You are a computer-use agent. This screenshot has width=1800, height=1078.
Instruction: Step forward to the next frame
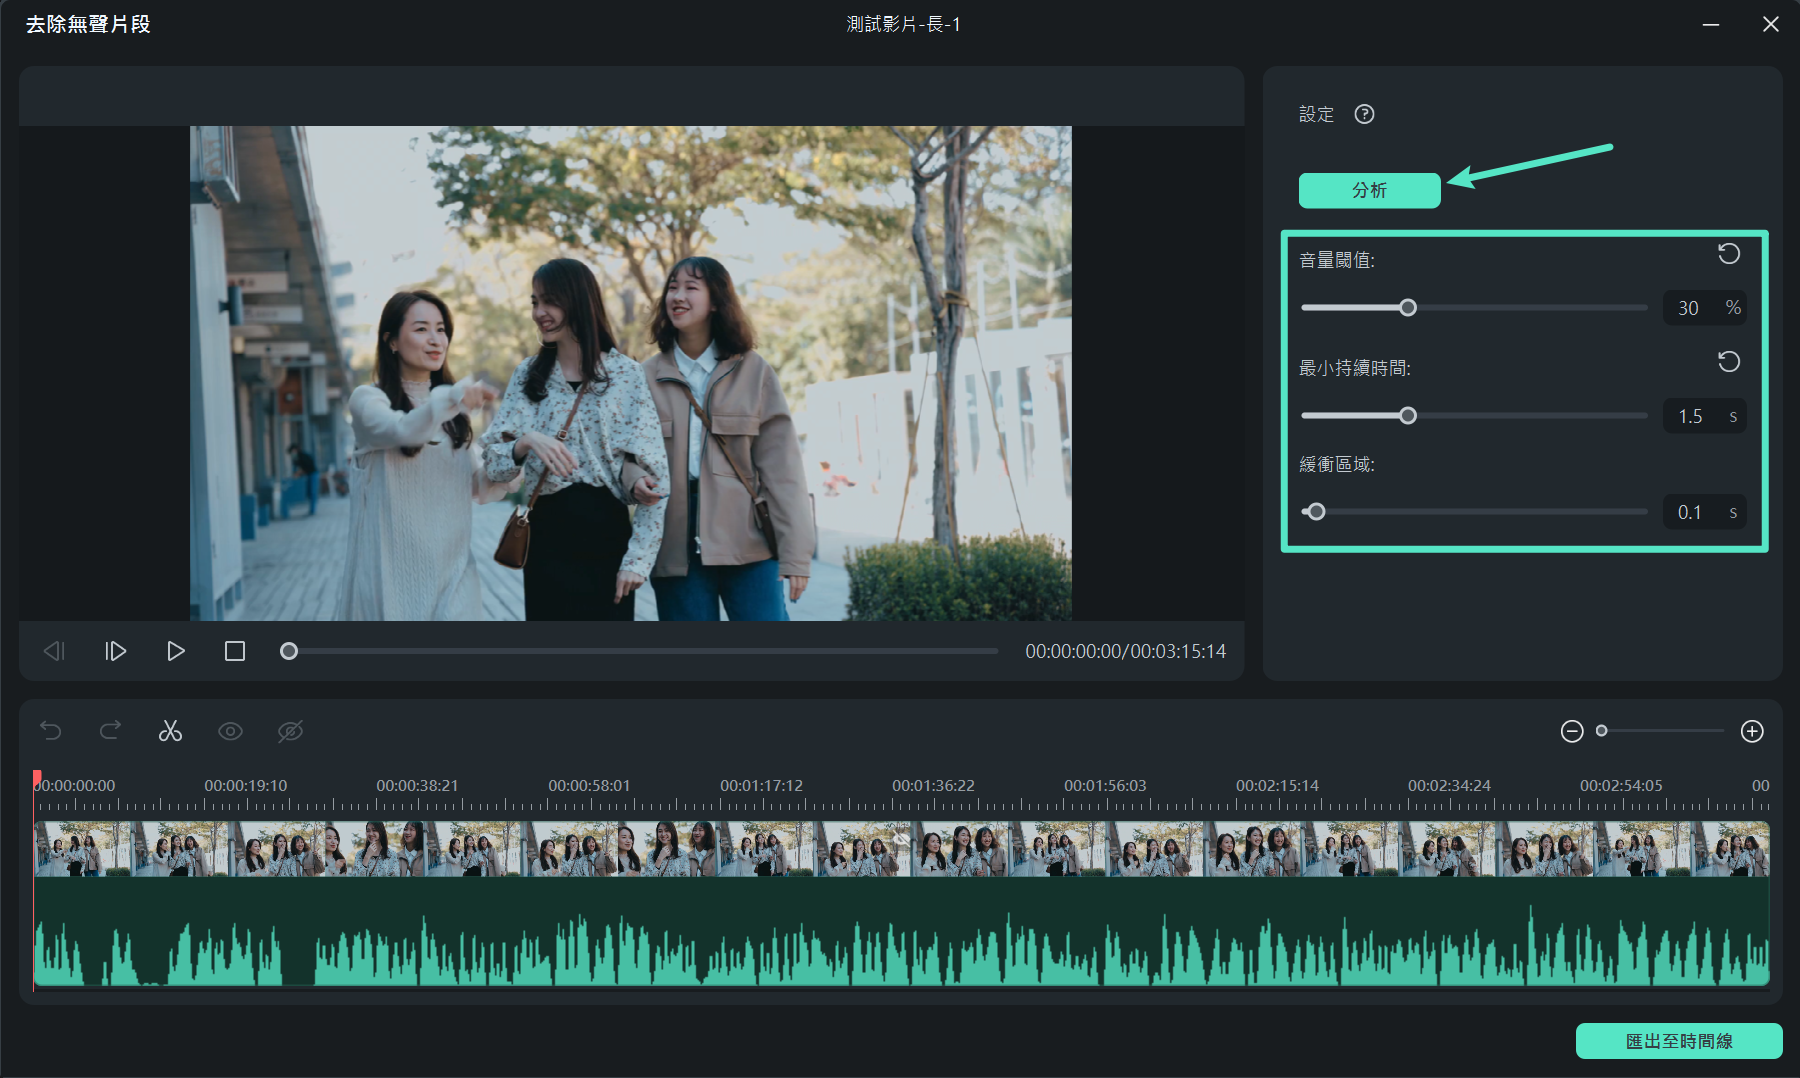pyautogui.click(x=116, y=651)
